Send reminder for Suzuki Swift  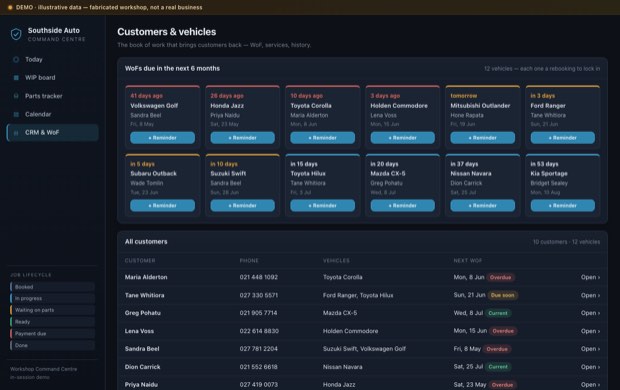click(242, 205)
